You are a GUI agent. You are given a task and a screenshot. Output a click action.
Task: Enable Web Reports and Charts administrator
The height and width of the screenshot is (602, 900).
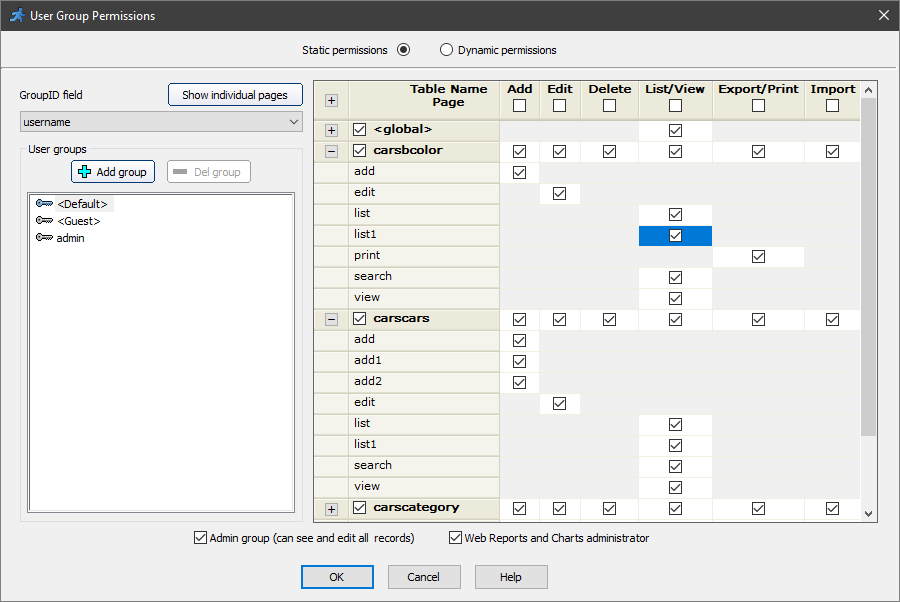click(x=455, y=538)
